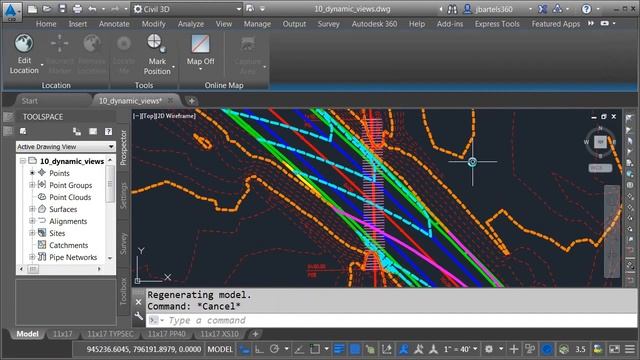The height and width of the screenshot is (360, 640).
Task: Select Catchments in the Prospector tree
Action: coord(68,245)
